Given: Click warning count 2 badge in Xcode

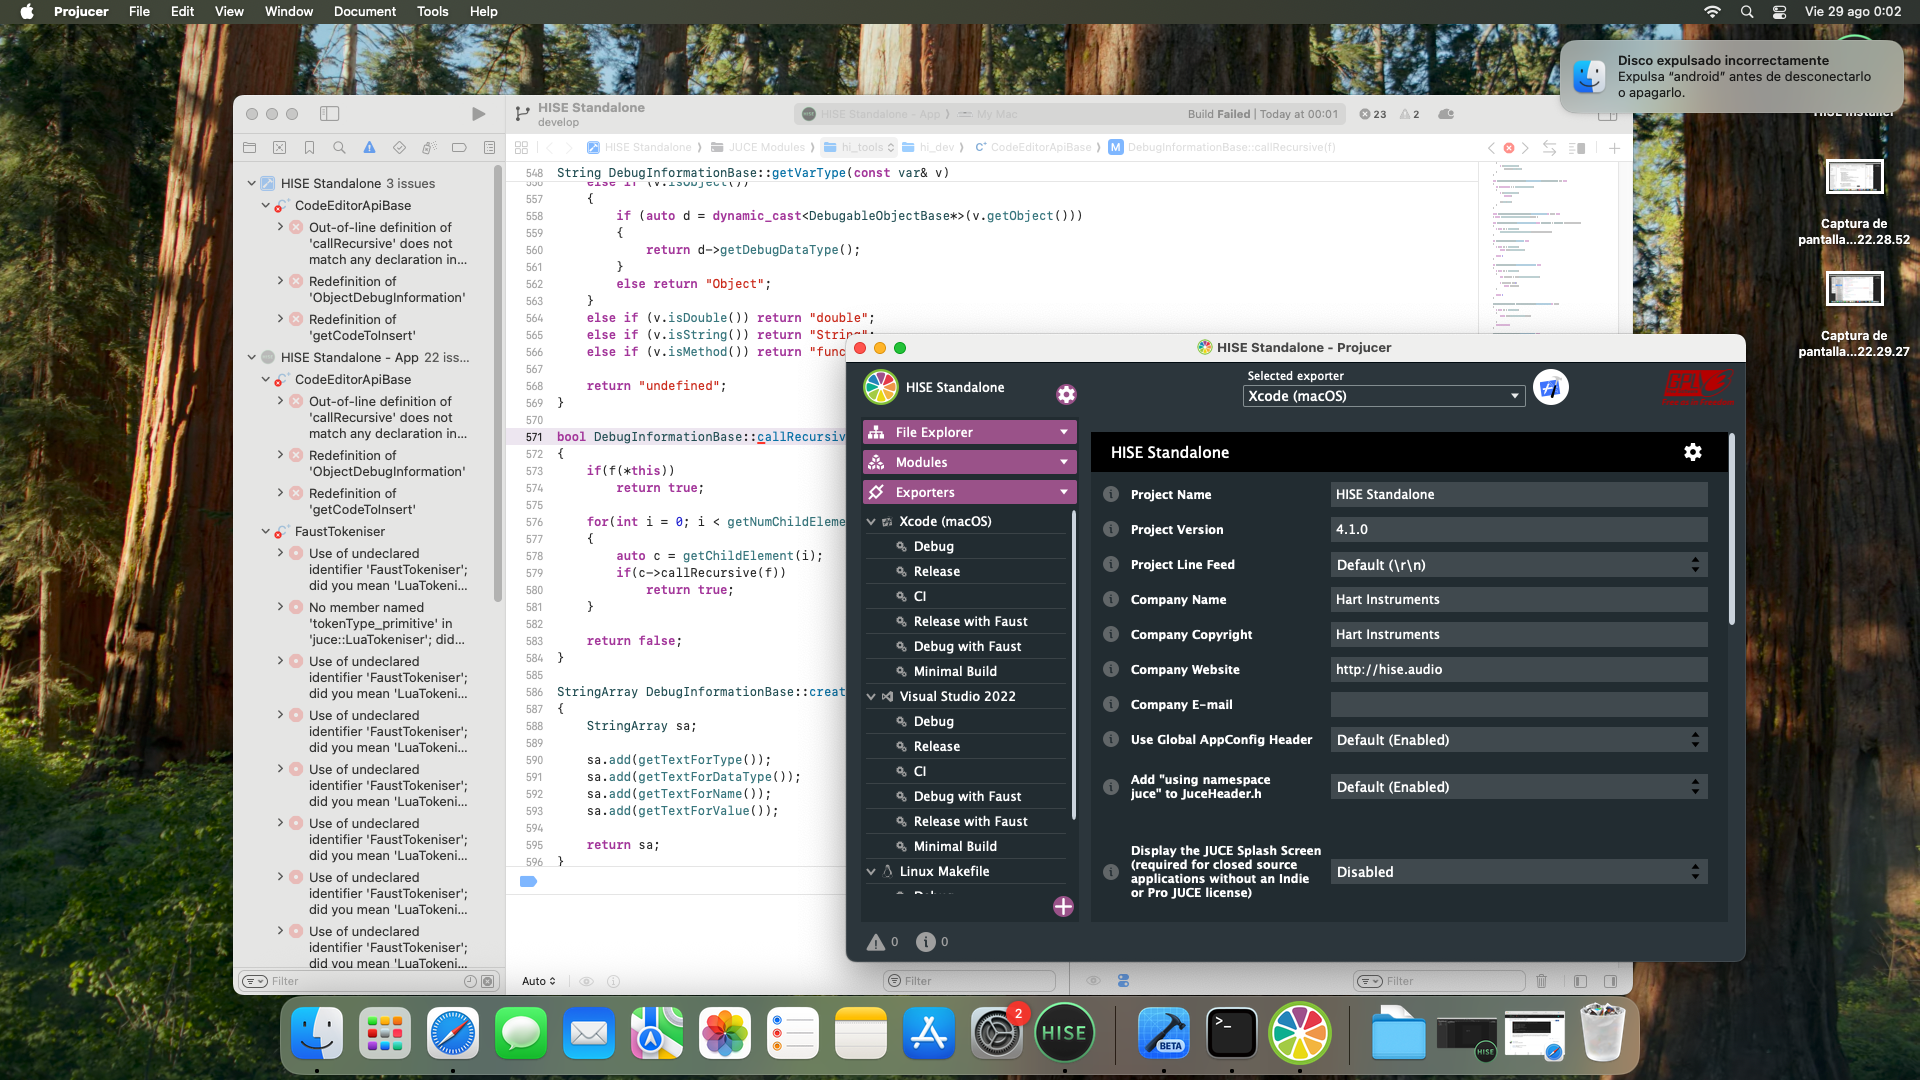Looking at the screenshot, I should pos(1410,114).
